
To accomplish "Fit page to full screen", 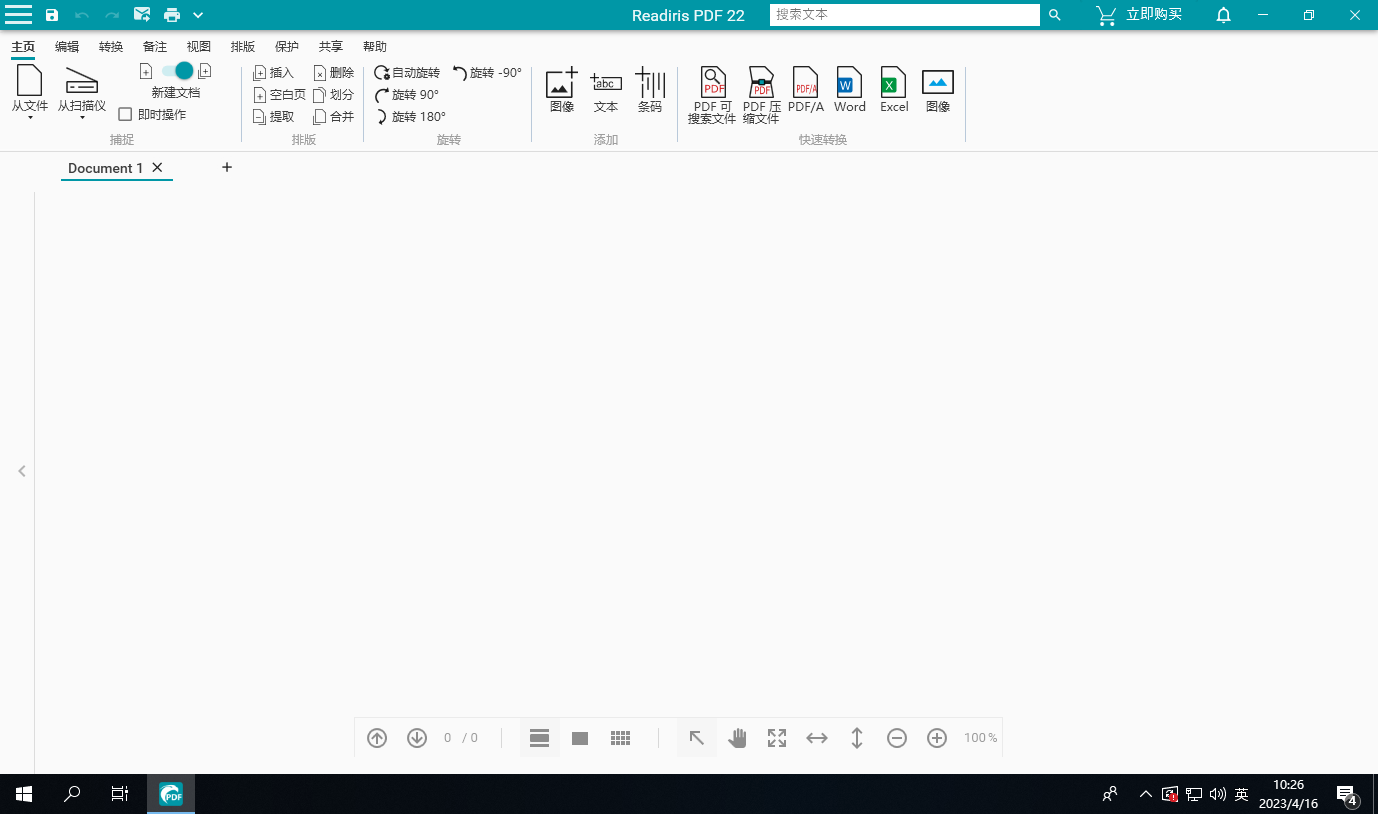I will pos(777,738).
